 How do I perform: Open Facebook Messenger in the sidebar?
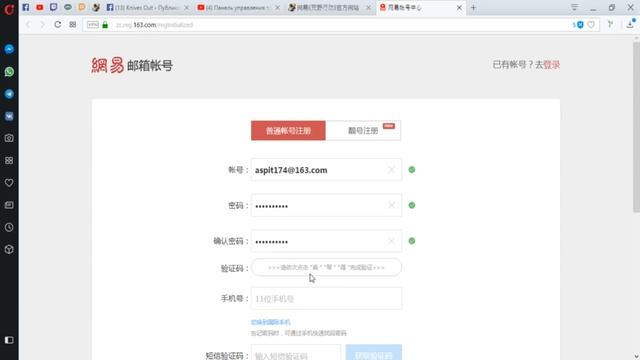point(9,49)
